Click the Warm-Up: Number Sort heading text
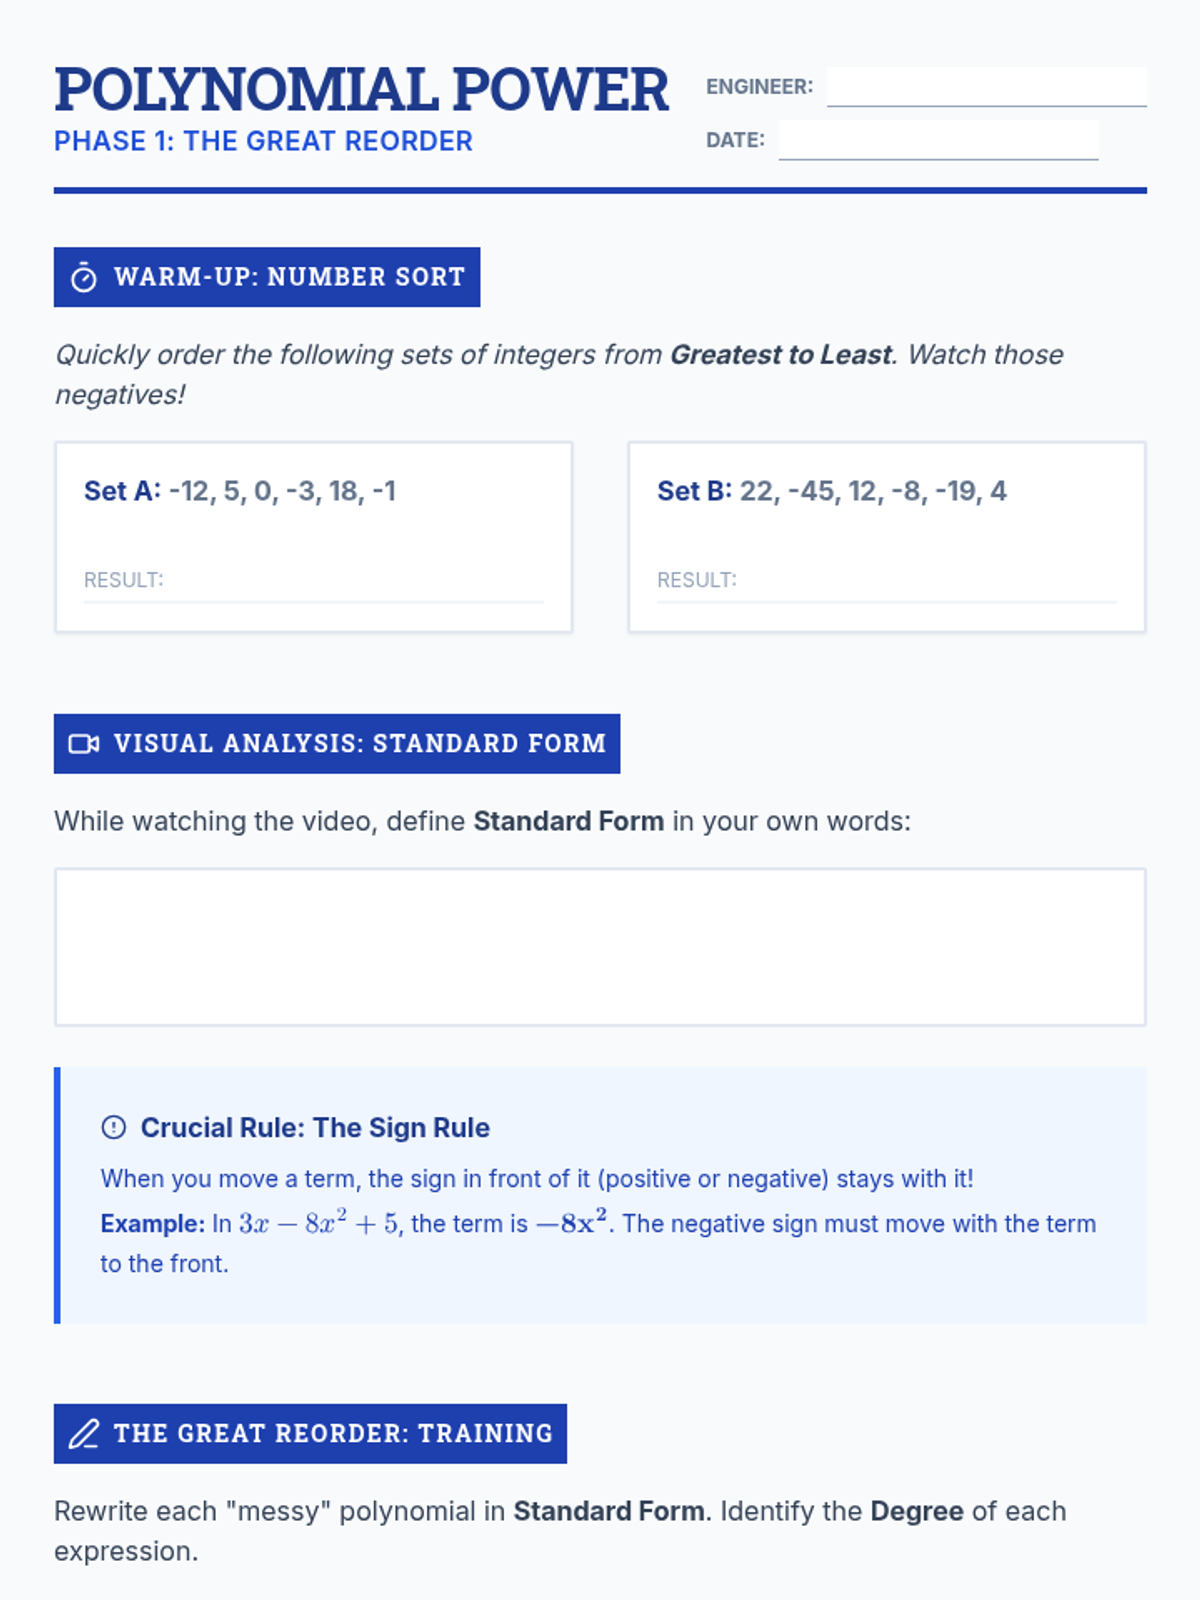 click(289, 277)
